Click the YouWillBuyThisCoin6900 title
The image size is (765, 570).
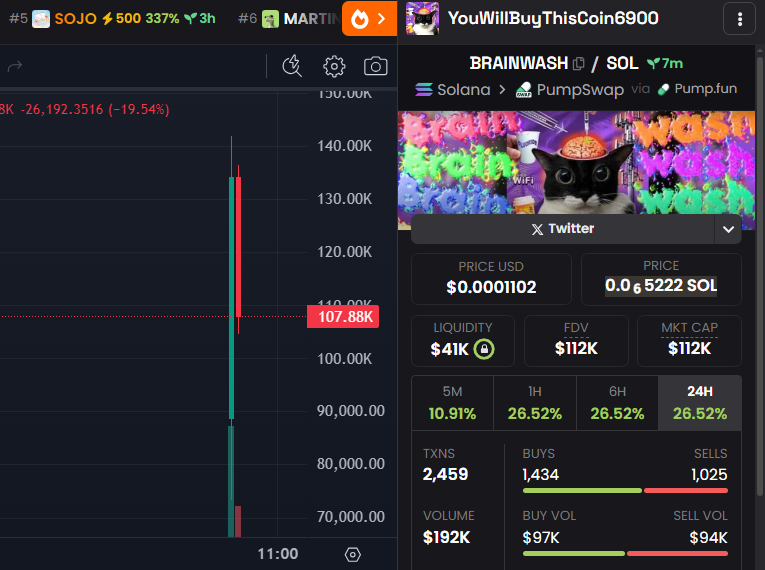553,19
